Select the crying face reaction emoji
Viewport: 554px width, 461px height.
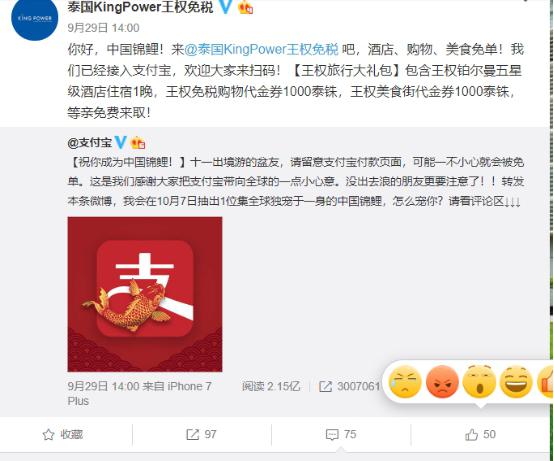405,382
